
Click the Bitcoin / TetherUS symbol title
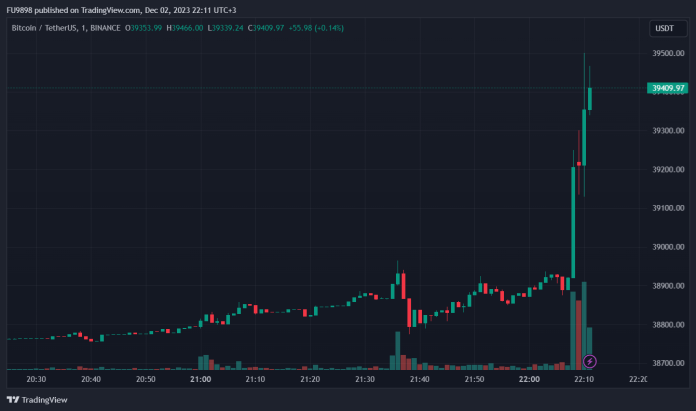(44, 28)
